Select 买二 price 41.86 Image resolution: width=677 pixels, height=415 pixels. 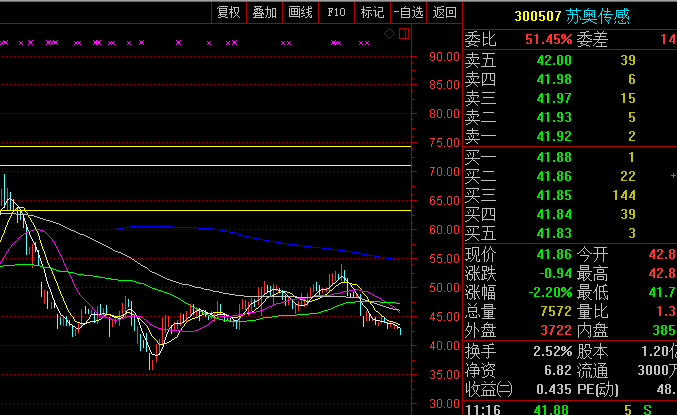click(554, 176)
